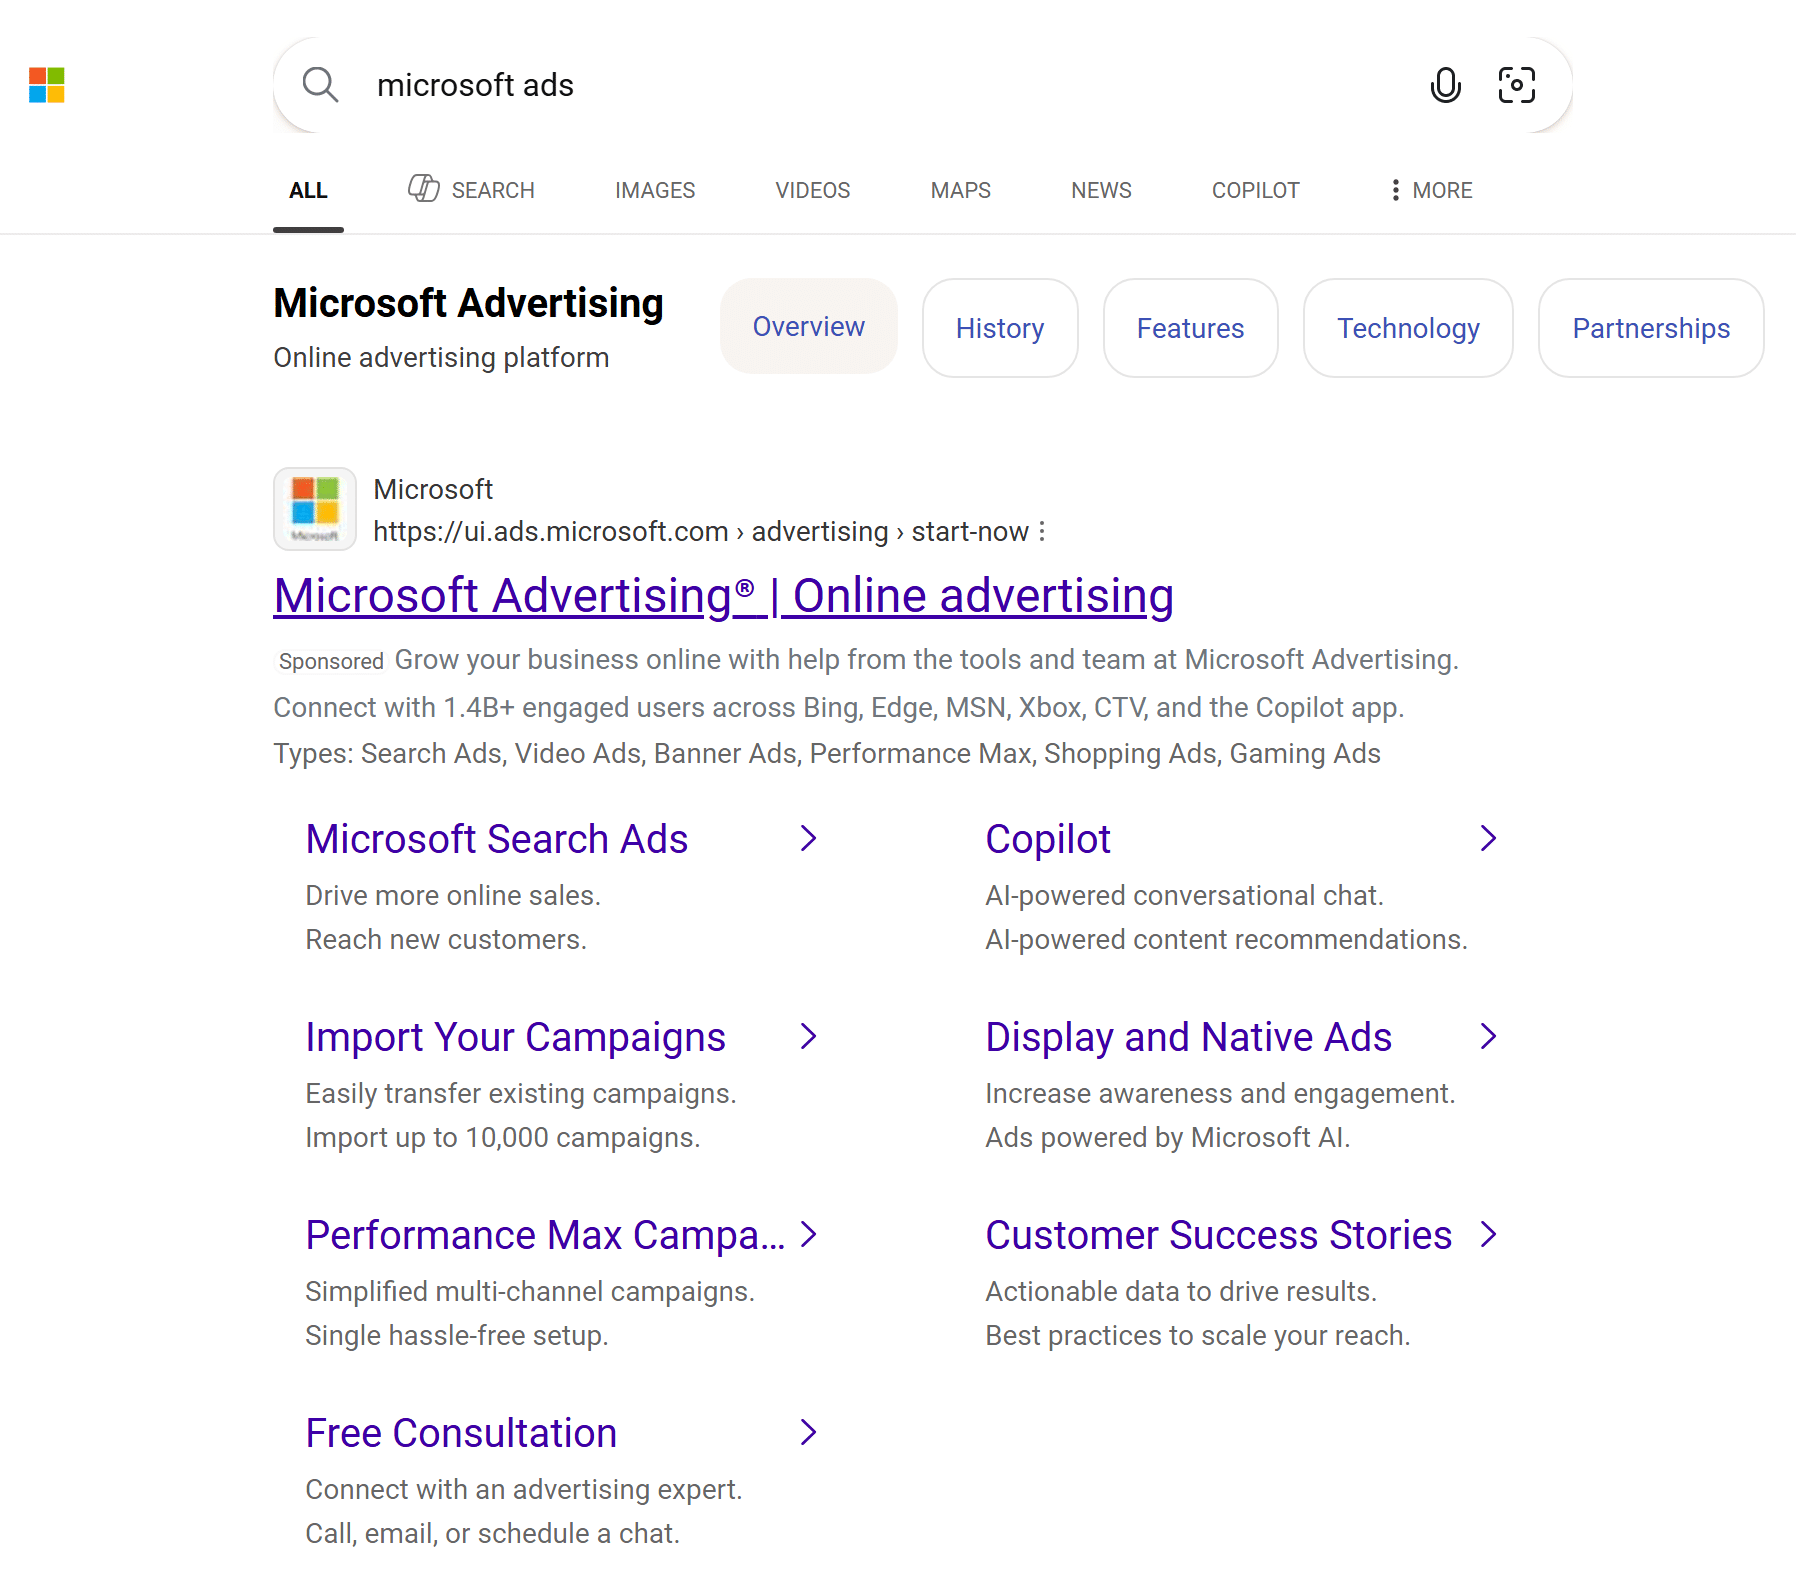Click the chevron next to Customer Success Stories
Viewport: 1796px width, 1585px height.
pyautogui.click(x=1488, y=1234)
